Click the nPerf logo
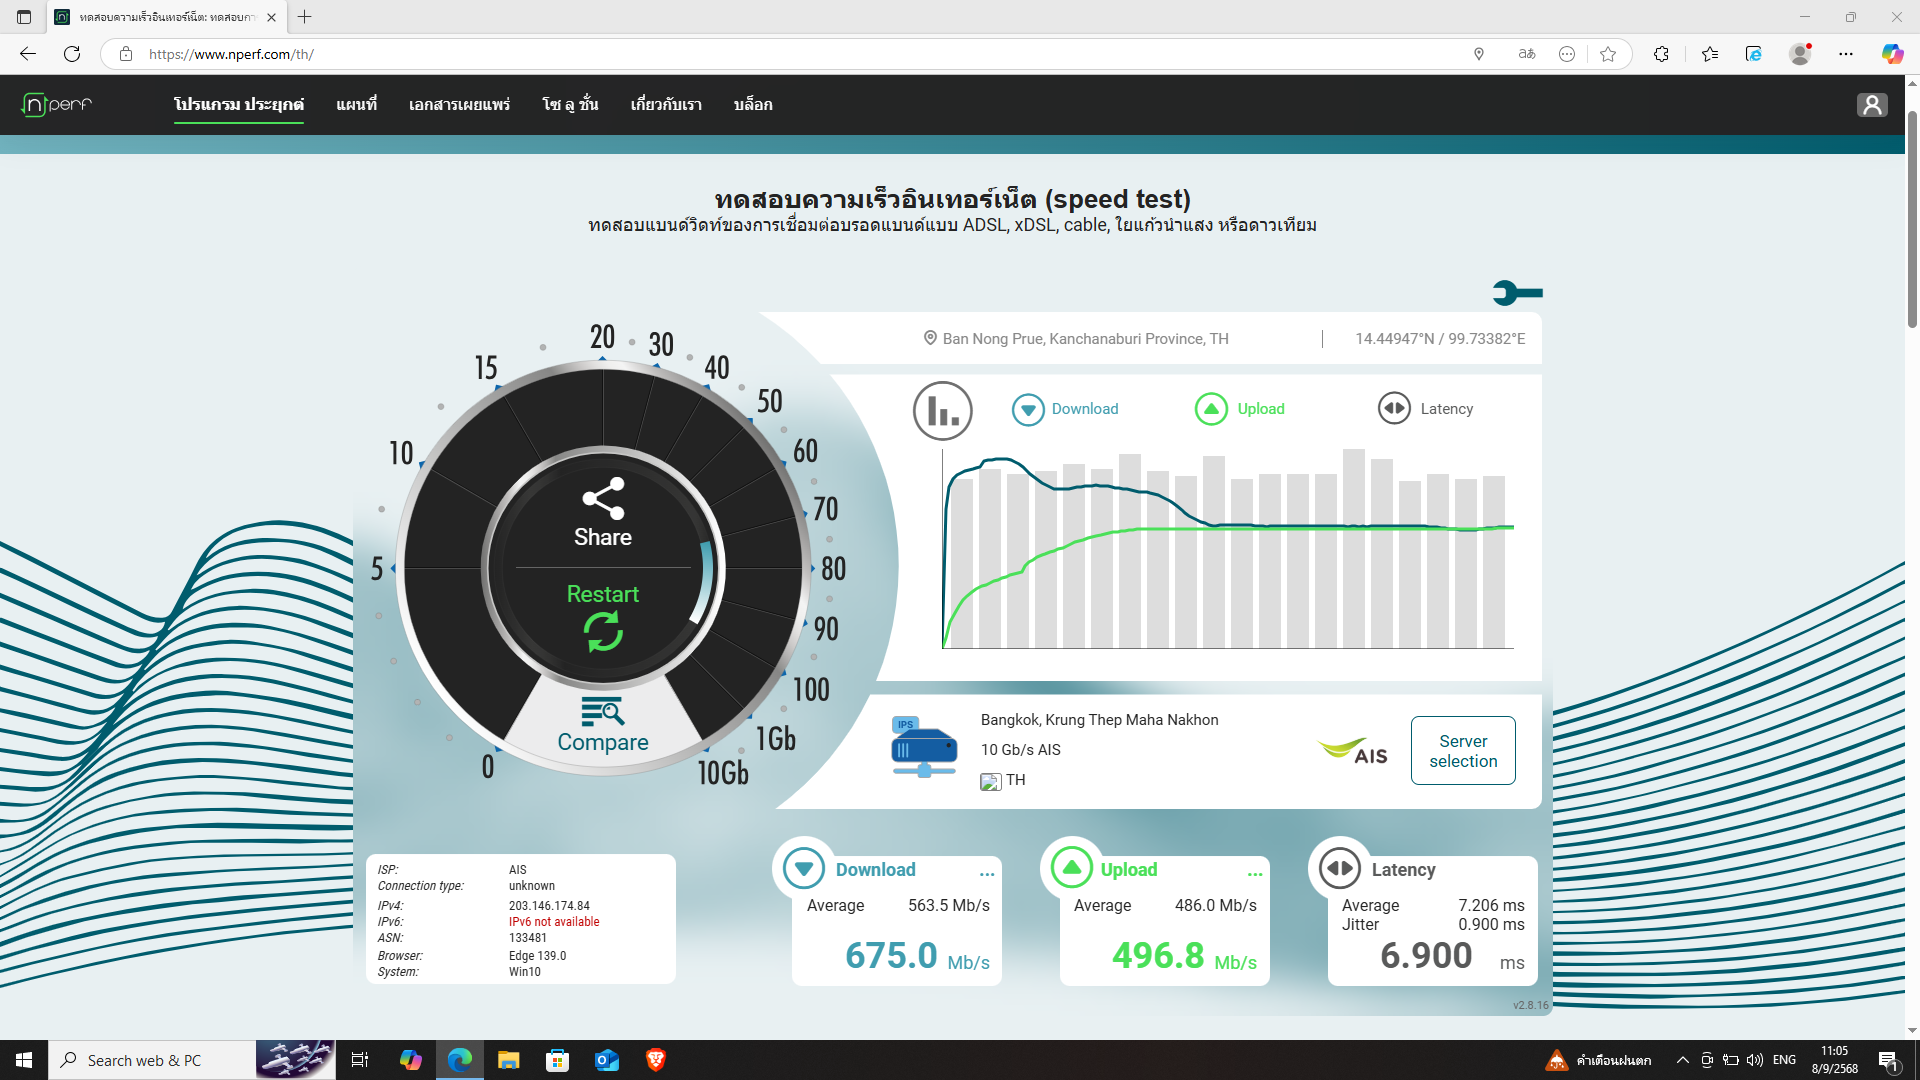The image size is (1920, 1080). click(x=57, y=104)
